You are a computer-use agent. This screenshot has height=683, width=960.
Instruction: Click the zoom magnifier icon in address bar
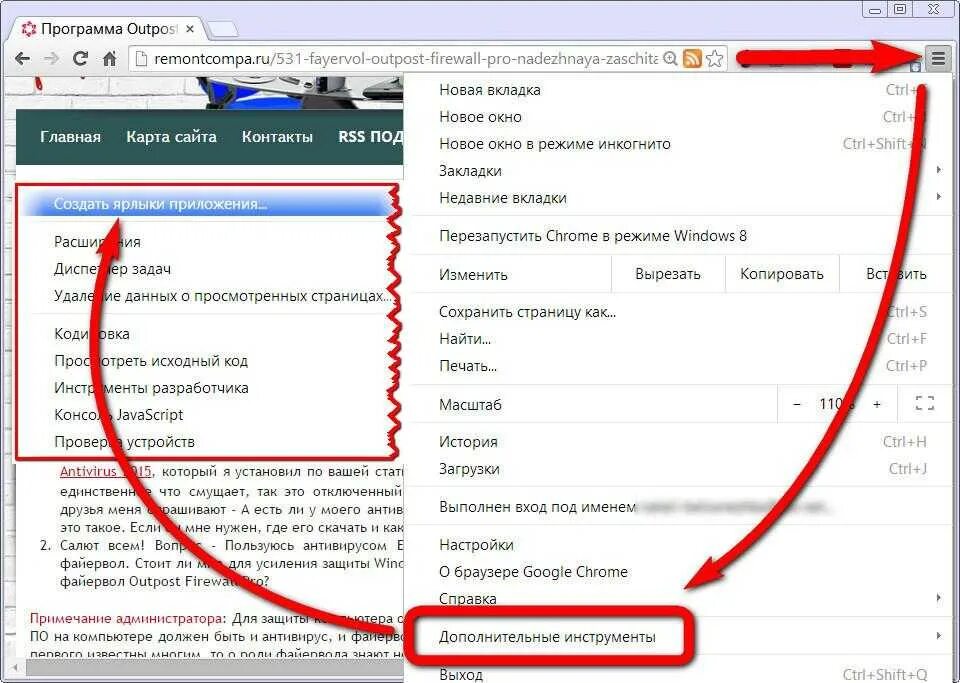670,59
